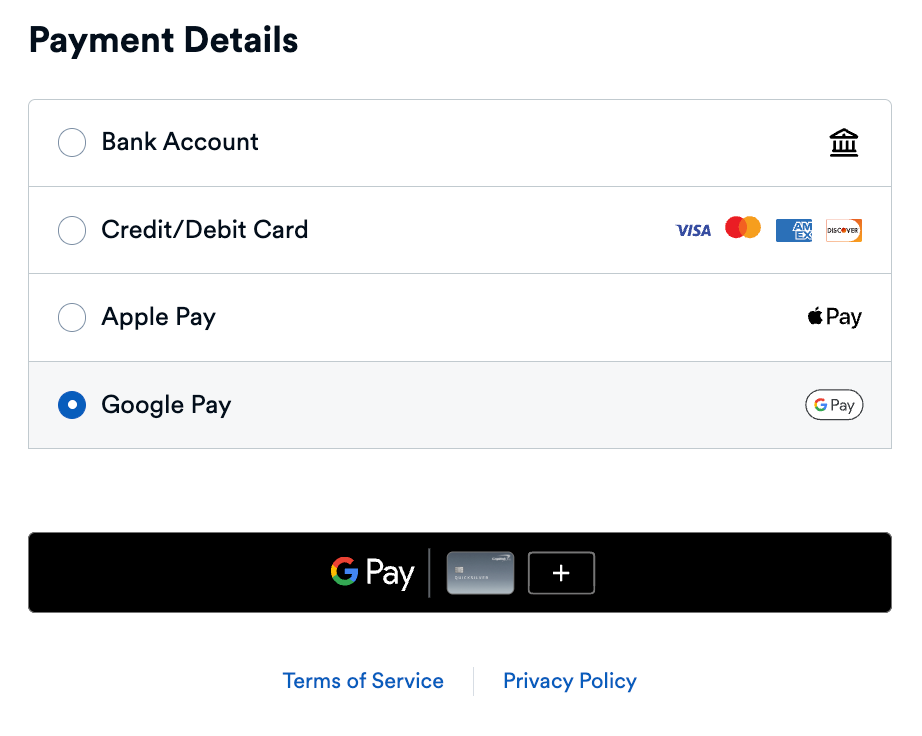
Task: Click the bank building icon
Action: point(844,143)
